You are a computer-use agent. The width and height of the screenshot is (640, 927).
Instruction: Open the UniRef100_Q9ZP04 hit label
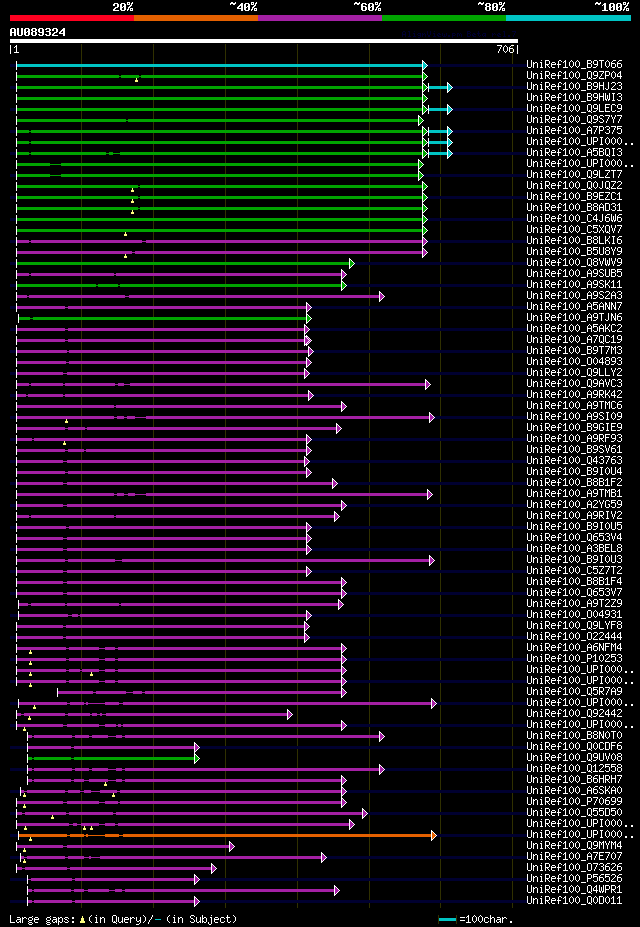(574, 76)
